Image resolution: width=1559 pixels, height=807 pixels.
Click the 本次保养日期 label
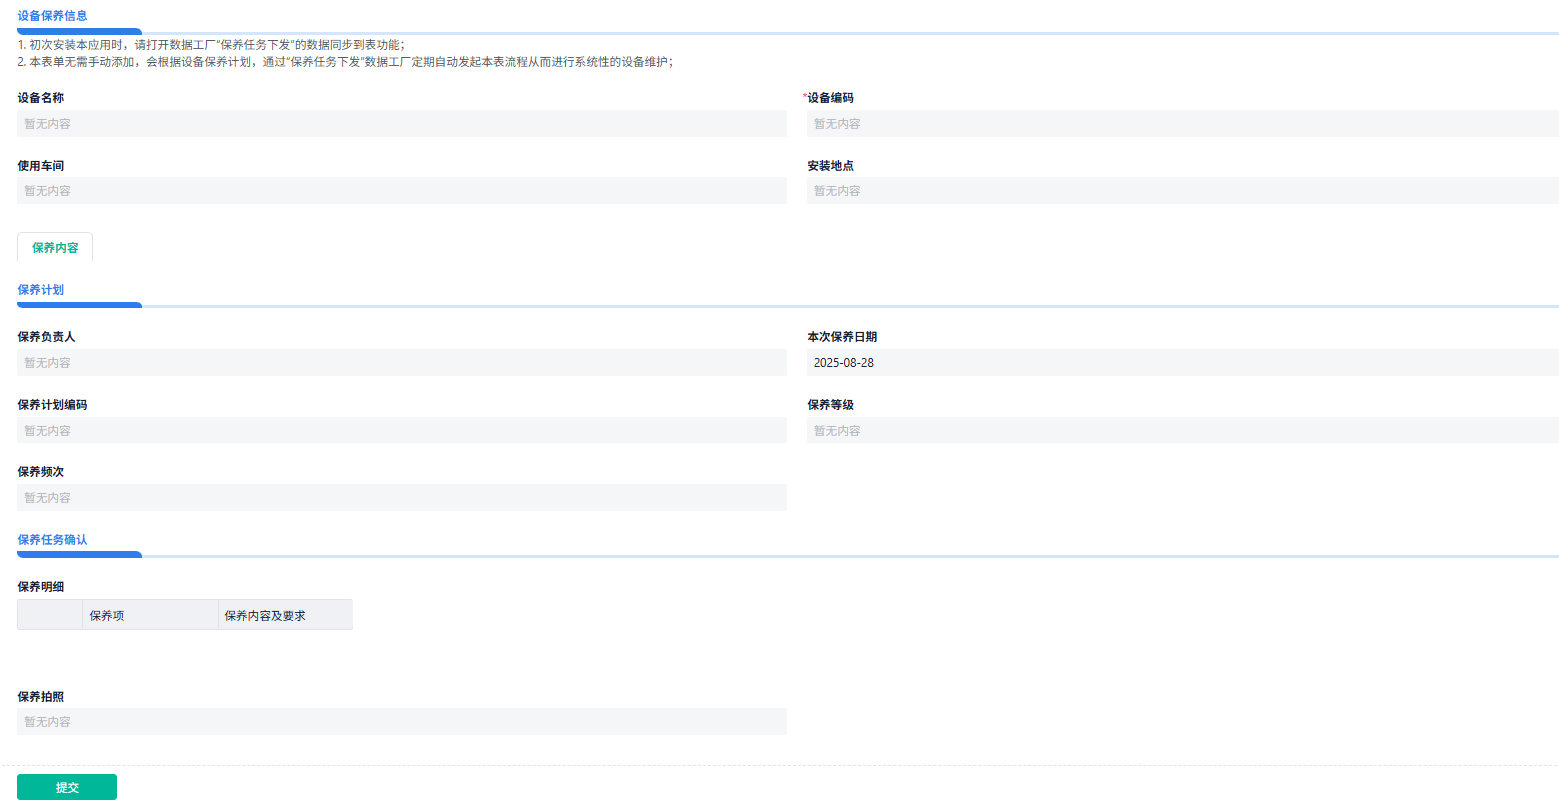click(842, 337)
